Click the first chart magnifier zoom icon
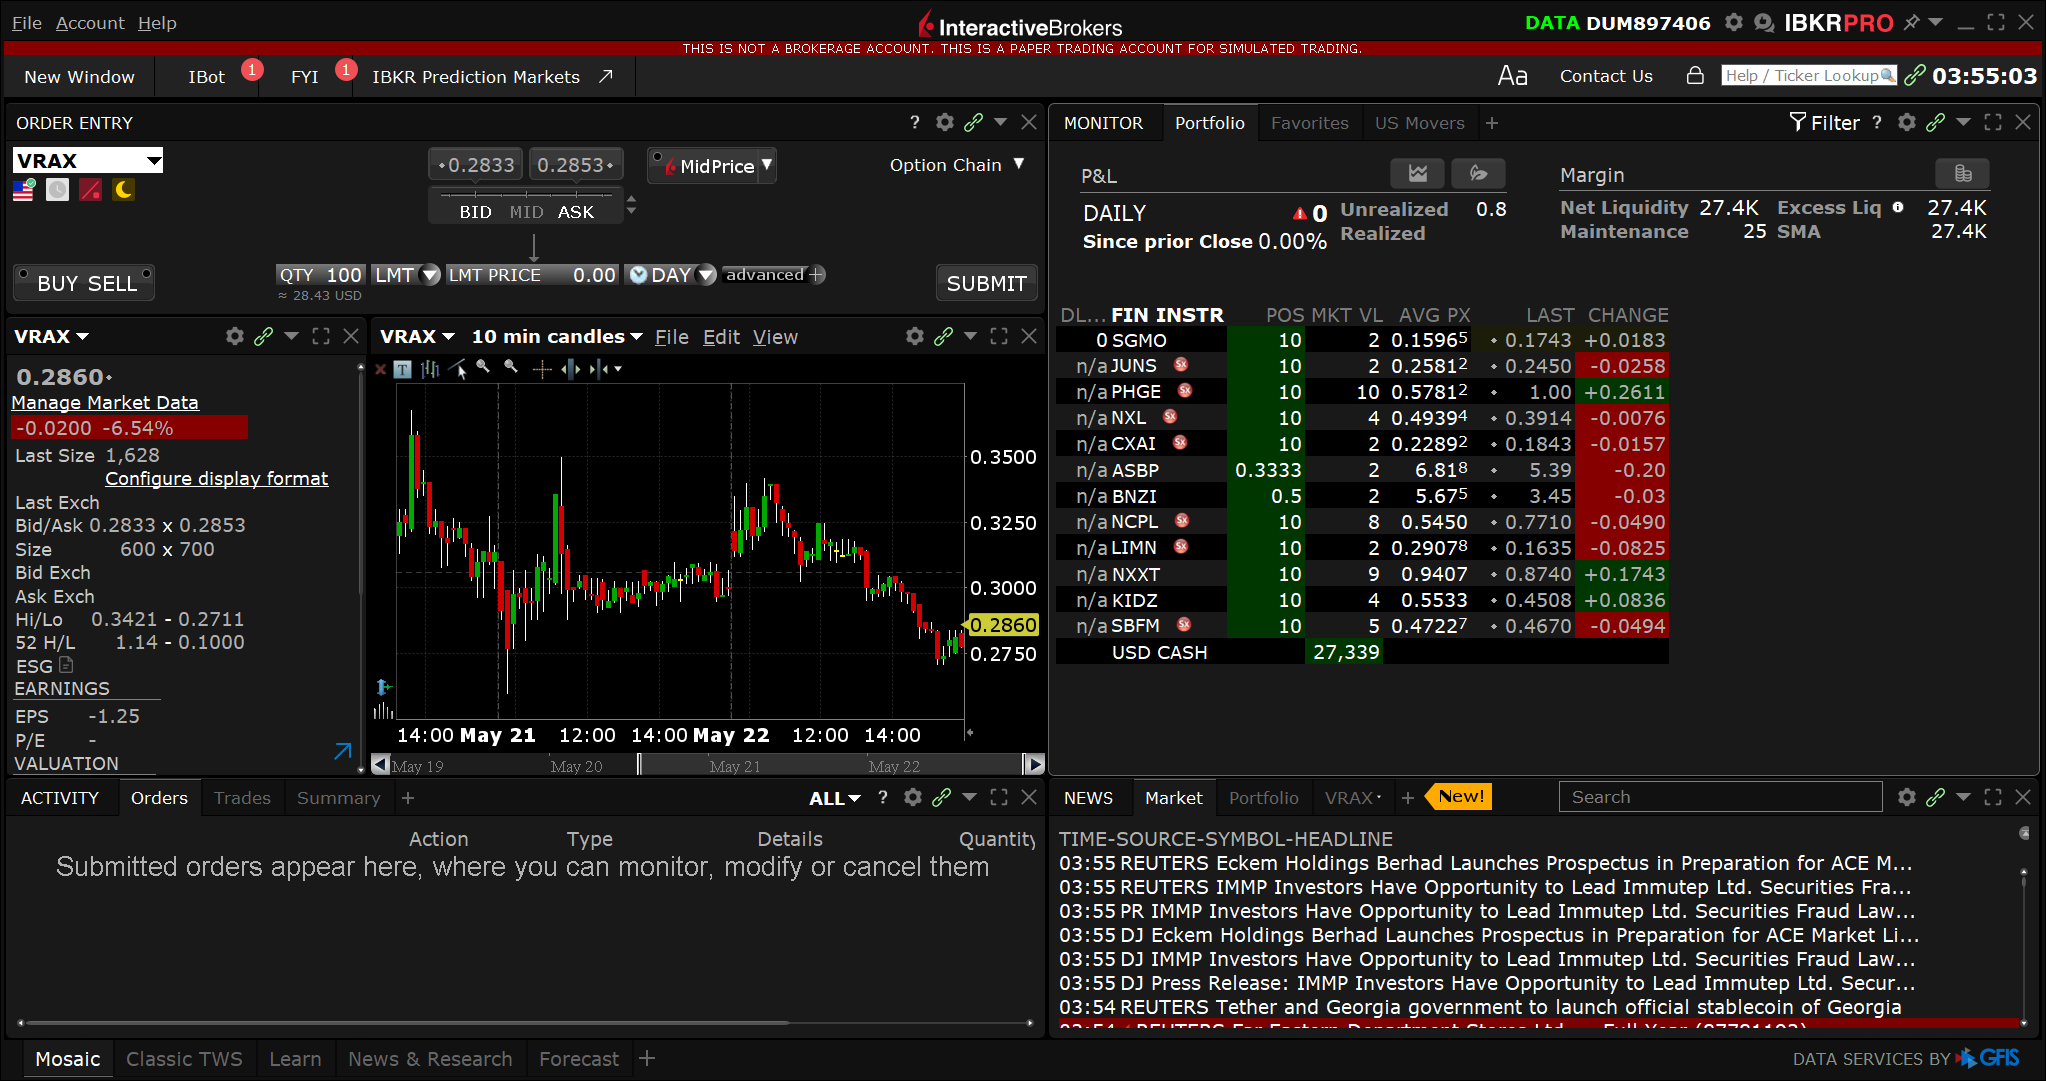 (x=484, y=368)
